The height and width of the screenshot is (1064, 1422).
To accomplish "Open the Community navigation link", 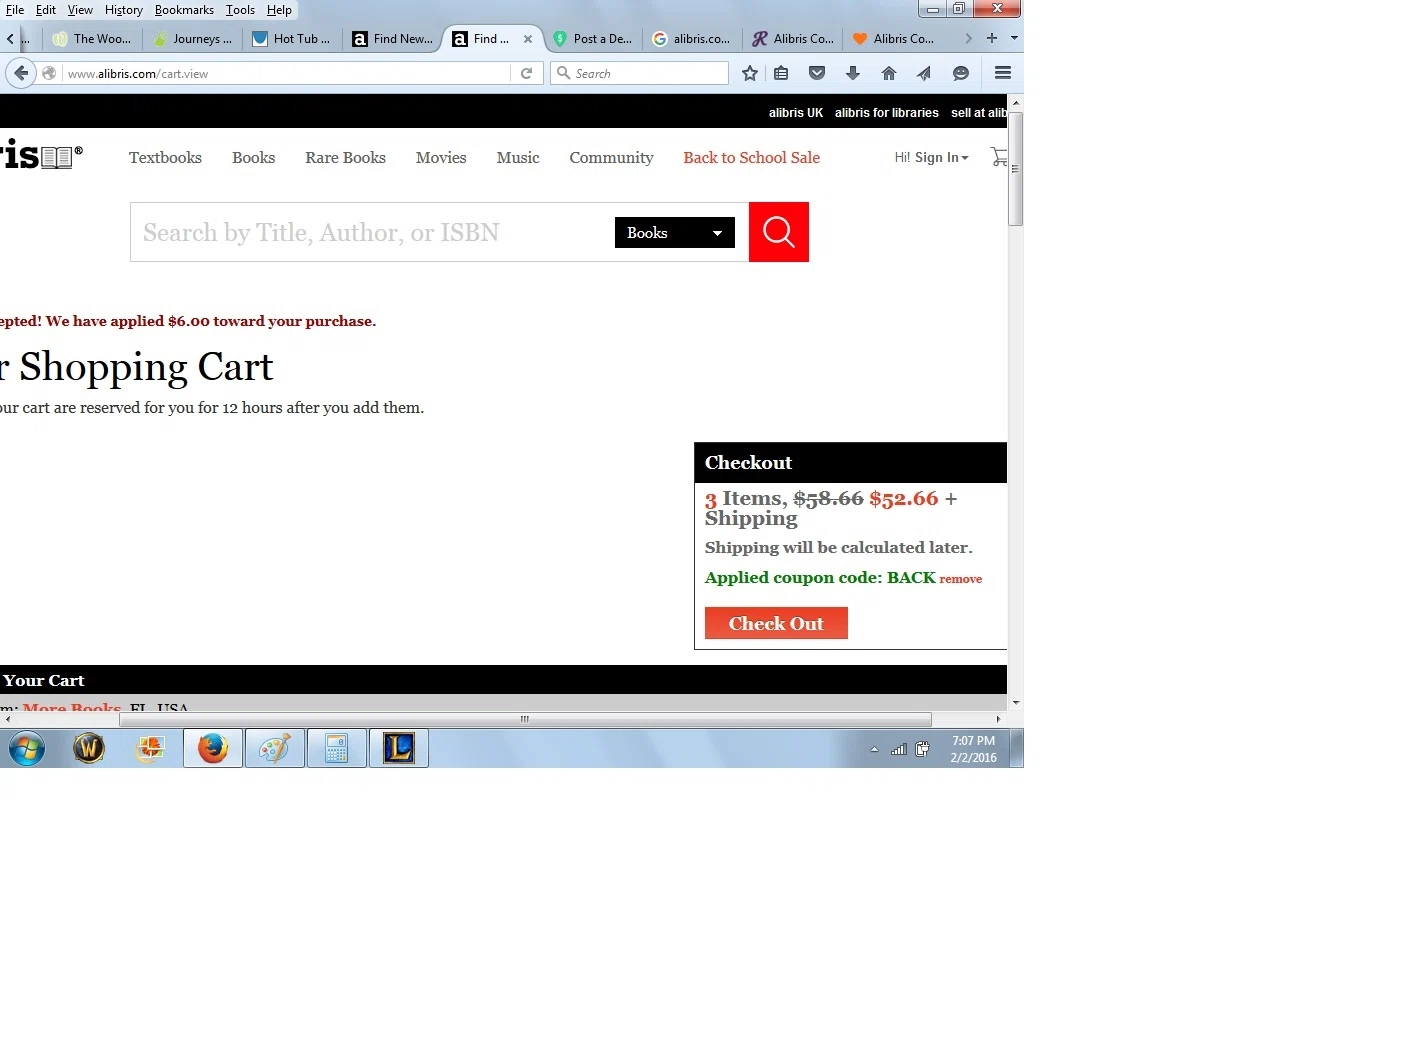I will click(611, 157).
